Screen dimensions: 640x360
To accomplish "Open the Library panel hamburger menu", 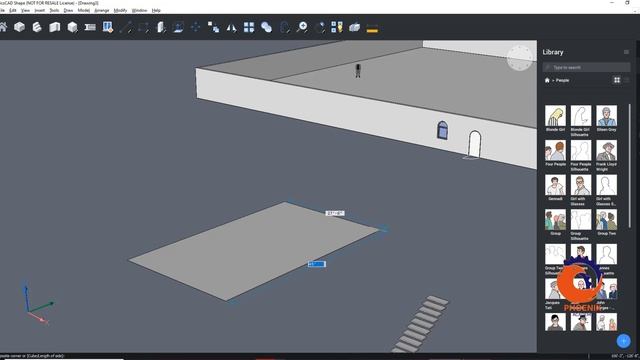I will (626, 52).
